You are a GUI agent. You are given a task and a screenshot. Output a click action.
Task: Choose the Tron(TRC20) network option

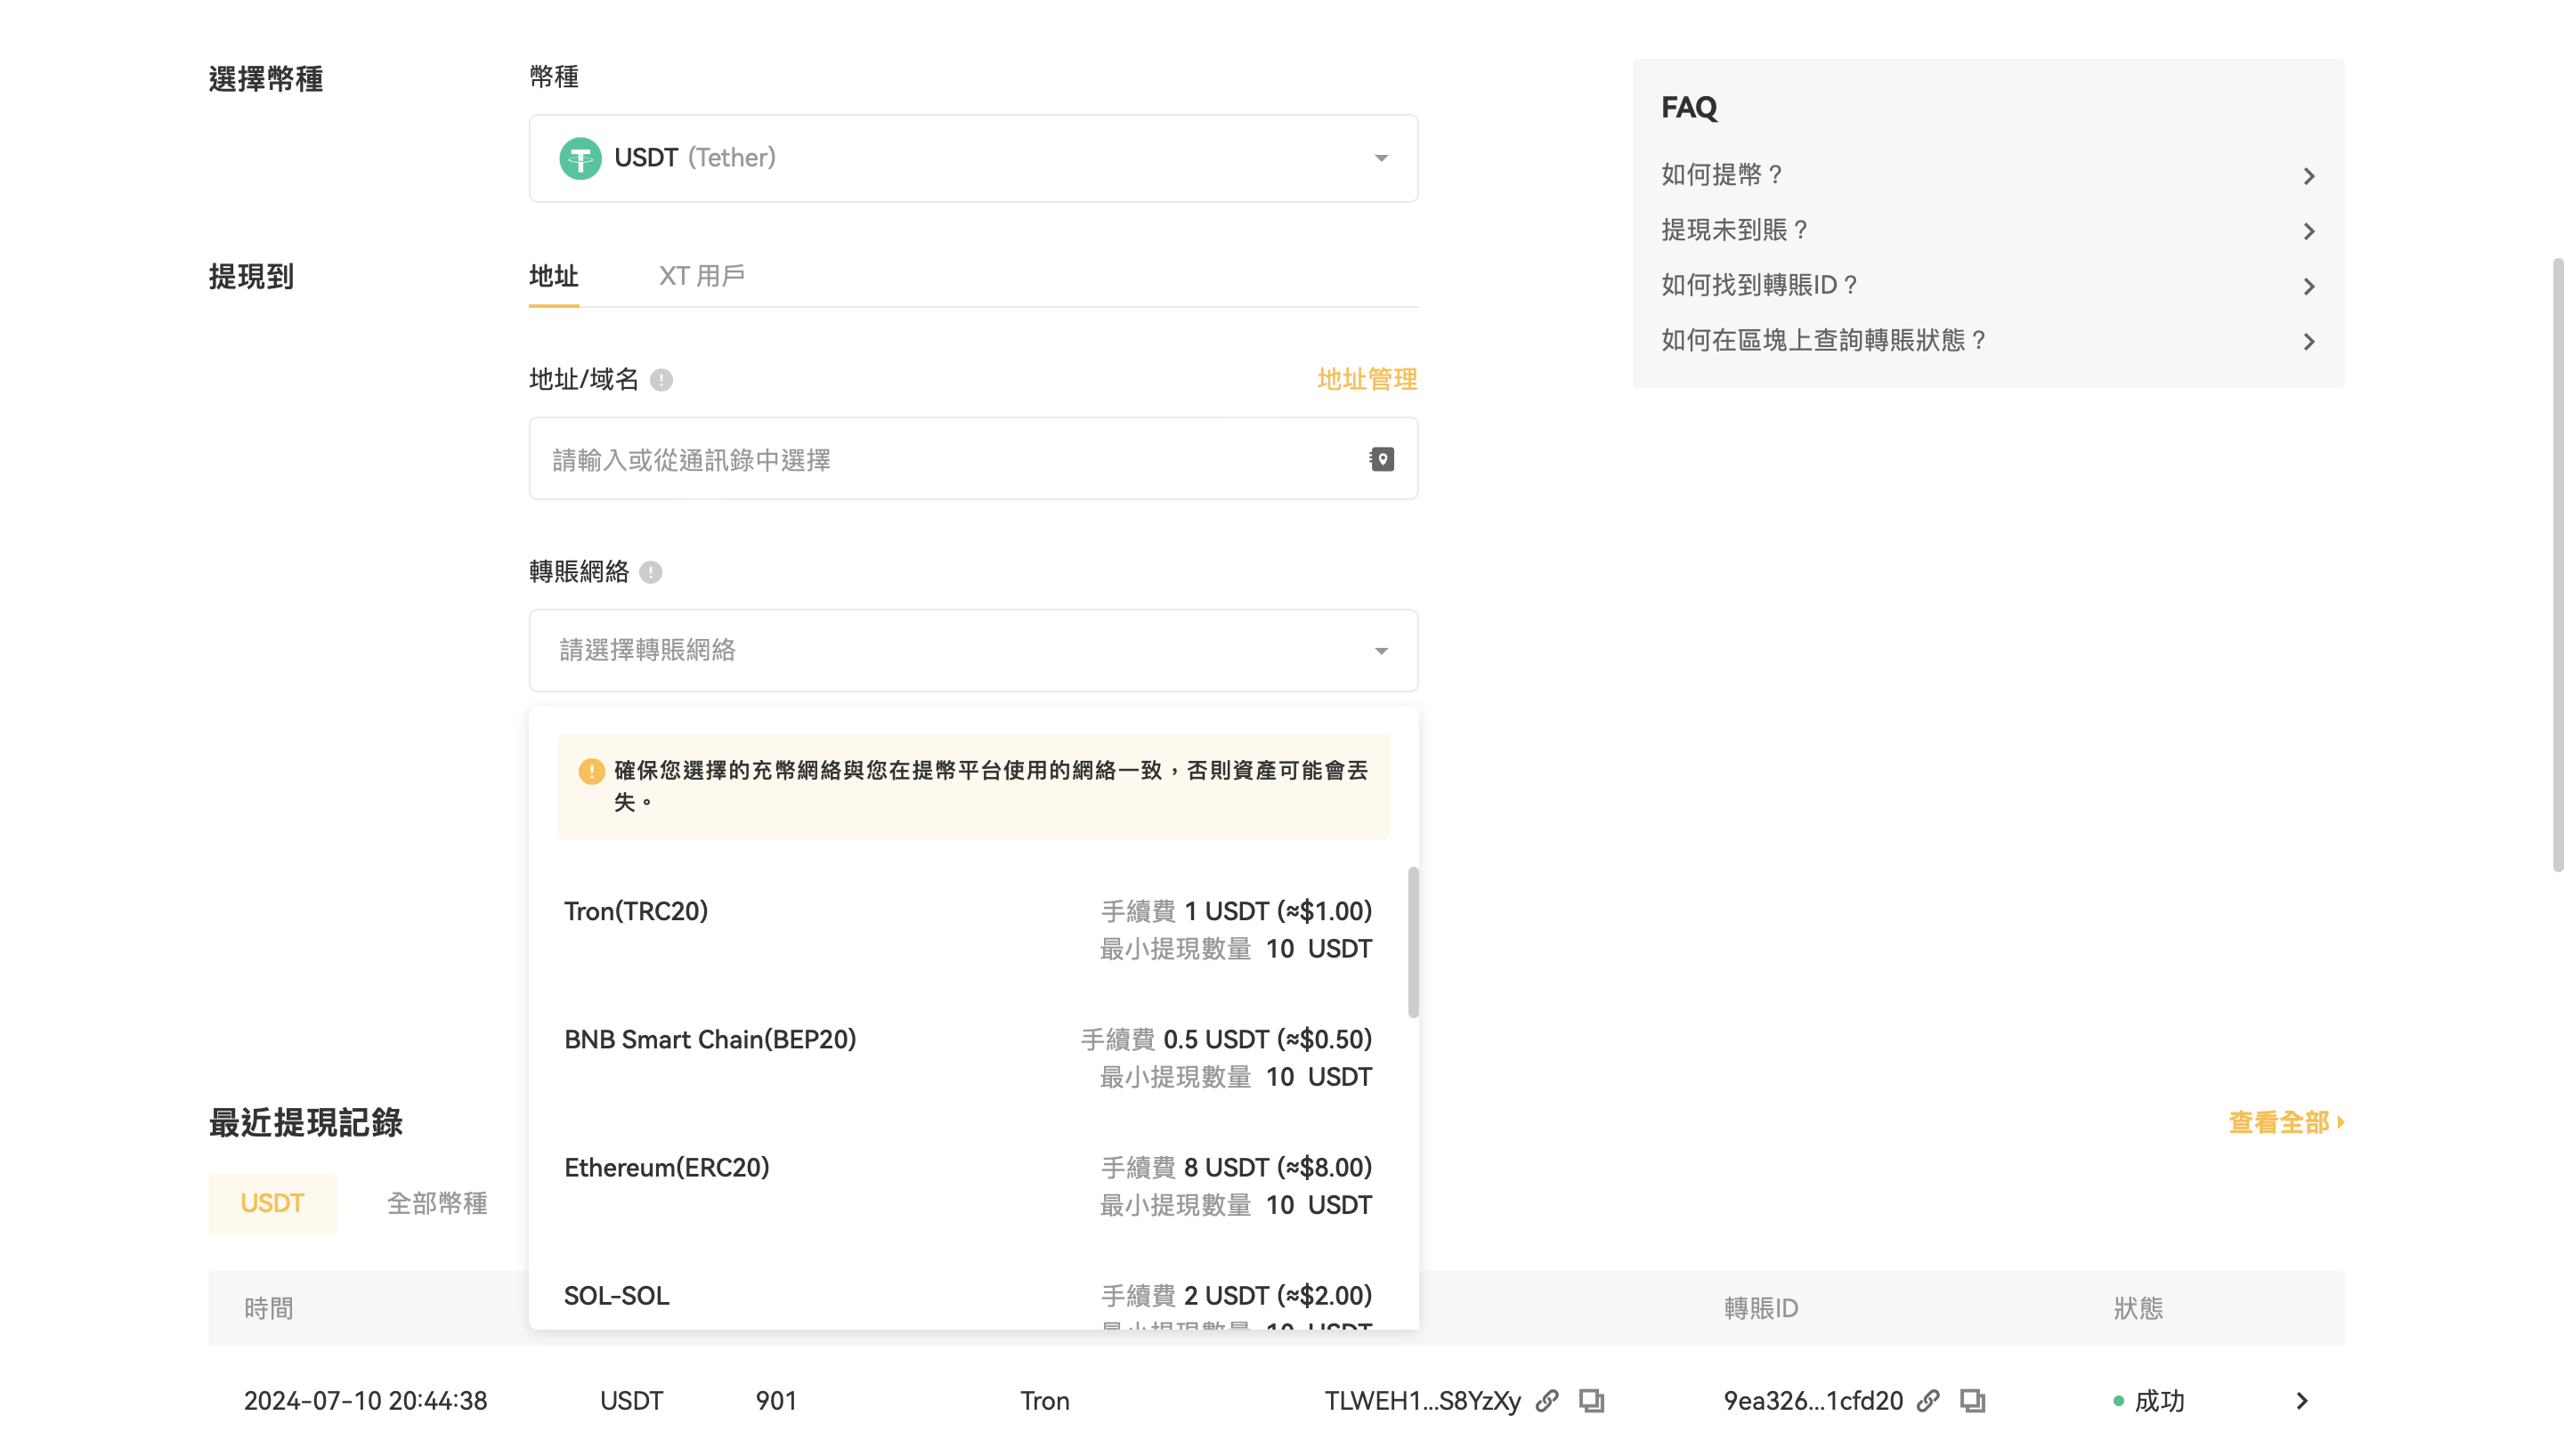click(967, 930)
